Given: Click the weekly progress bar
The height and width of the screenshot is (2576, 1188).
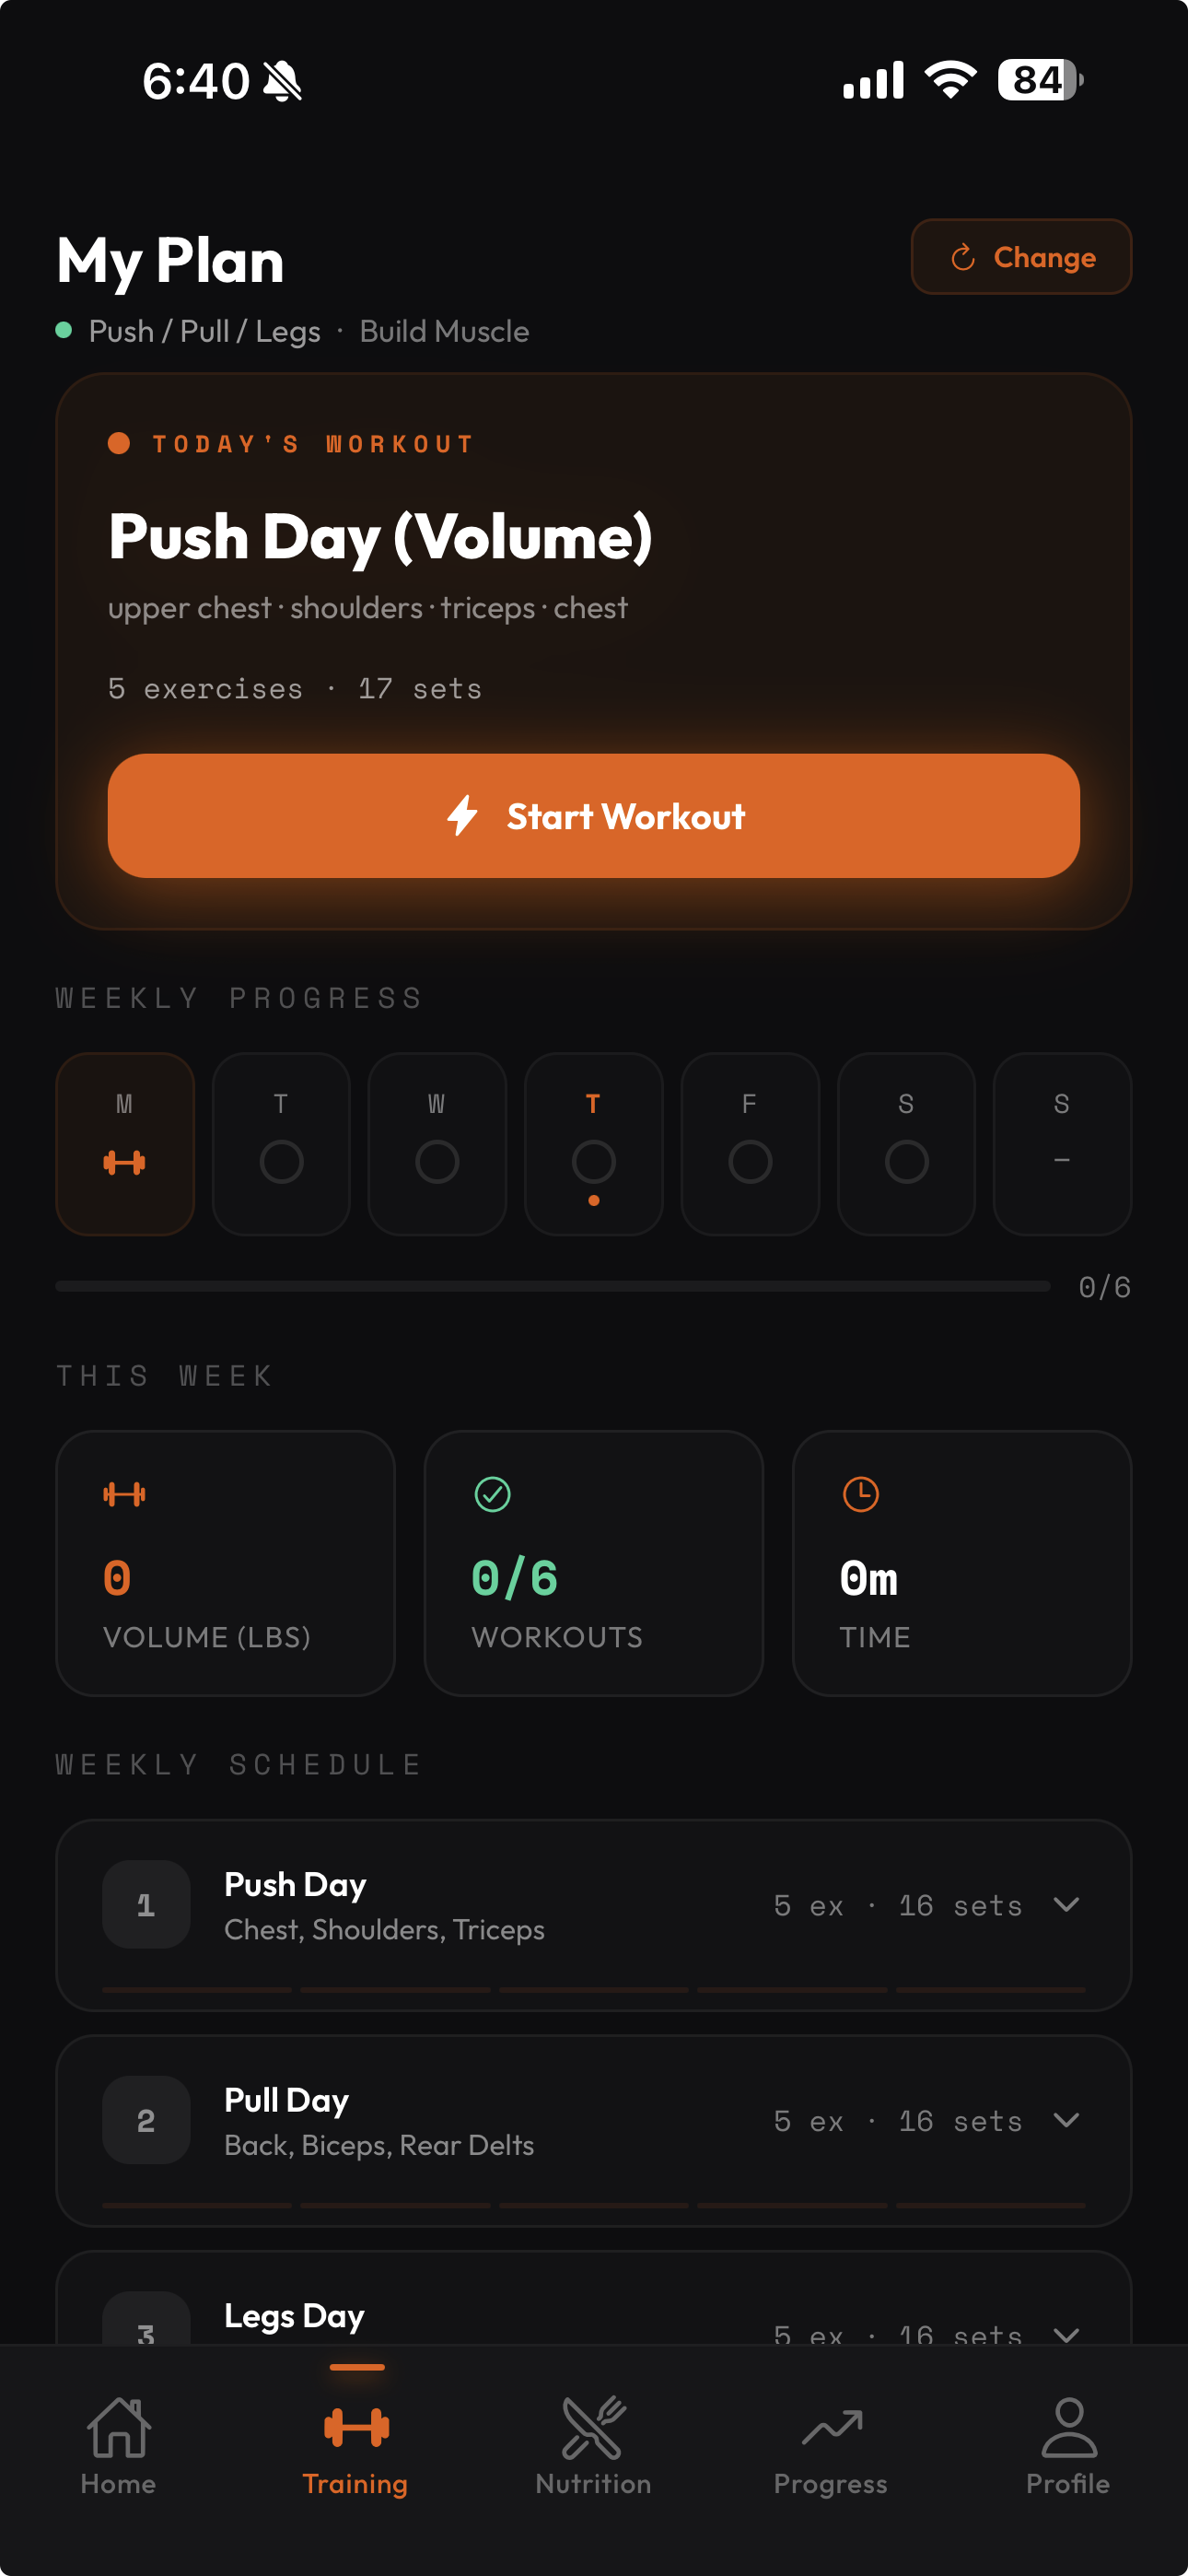Looking at the screenshot, I should click(x=552, y=1286).
